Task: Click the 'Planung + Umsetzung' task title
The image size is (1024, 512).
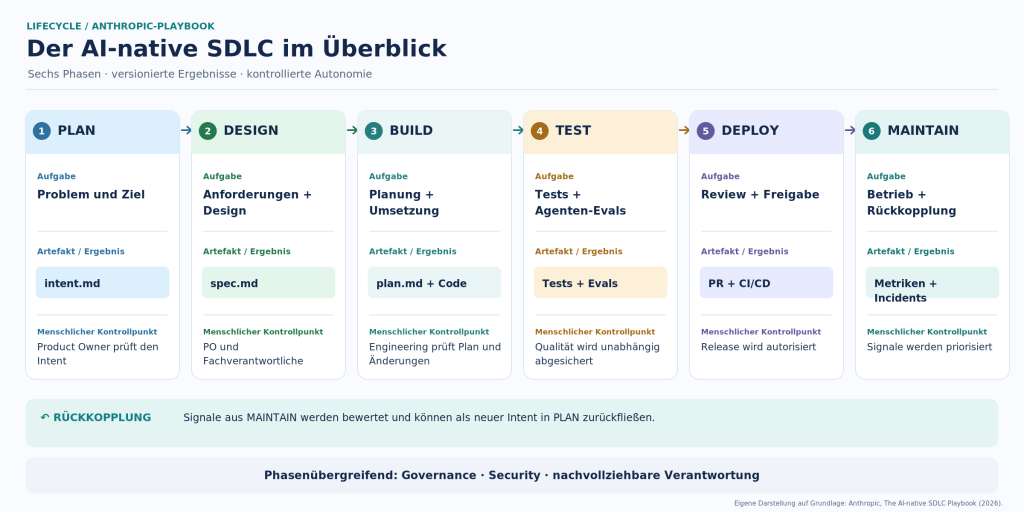Action: point(404,202)
